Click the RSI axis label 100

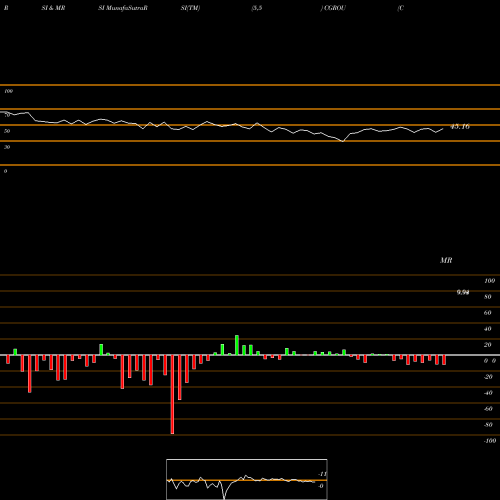pos(8,91)
